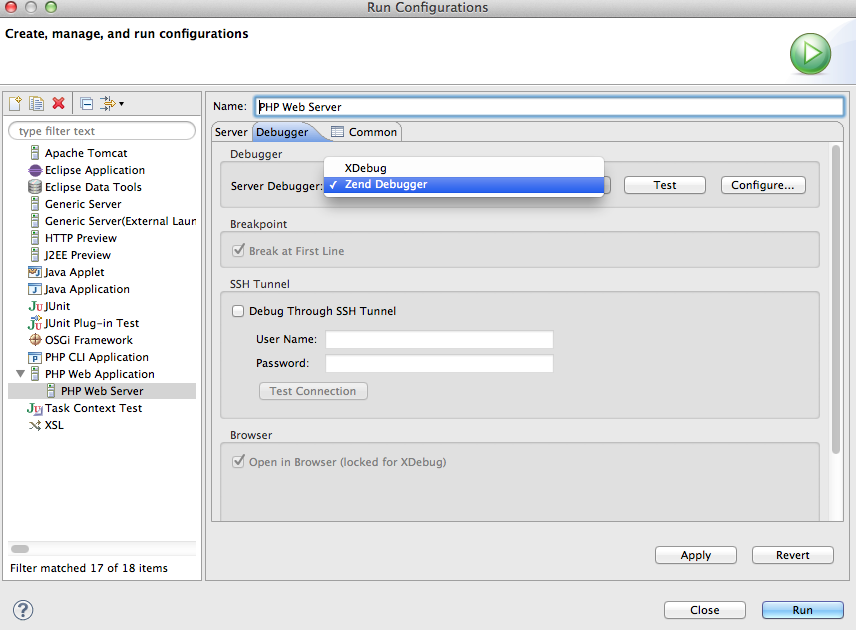Viewport: 856px width, 630px height.
Task: Click the Apply button
Action: click(696, 555)
